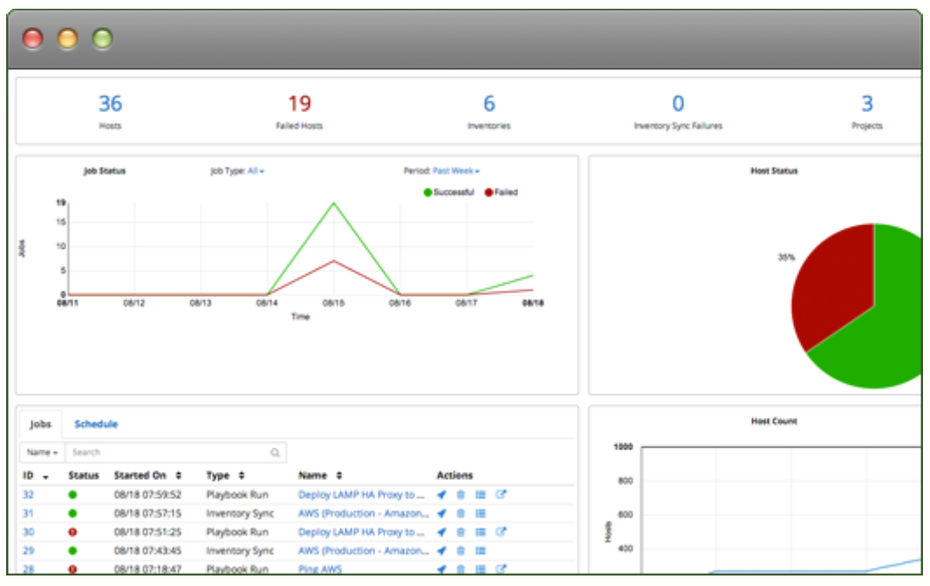The height and width of the screenshot is (586, 930).
Task: Relaunch job 32 with its rocket icon
Action: [x=441, y=495]
